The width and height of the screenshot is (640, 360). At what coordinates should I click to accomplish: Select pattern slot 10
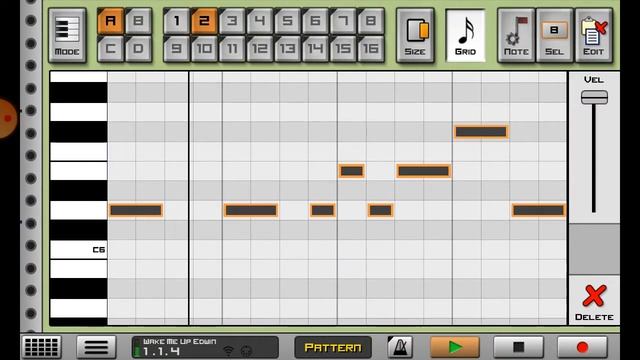[x=204, y=49]
